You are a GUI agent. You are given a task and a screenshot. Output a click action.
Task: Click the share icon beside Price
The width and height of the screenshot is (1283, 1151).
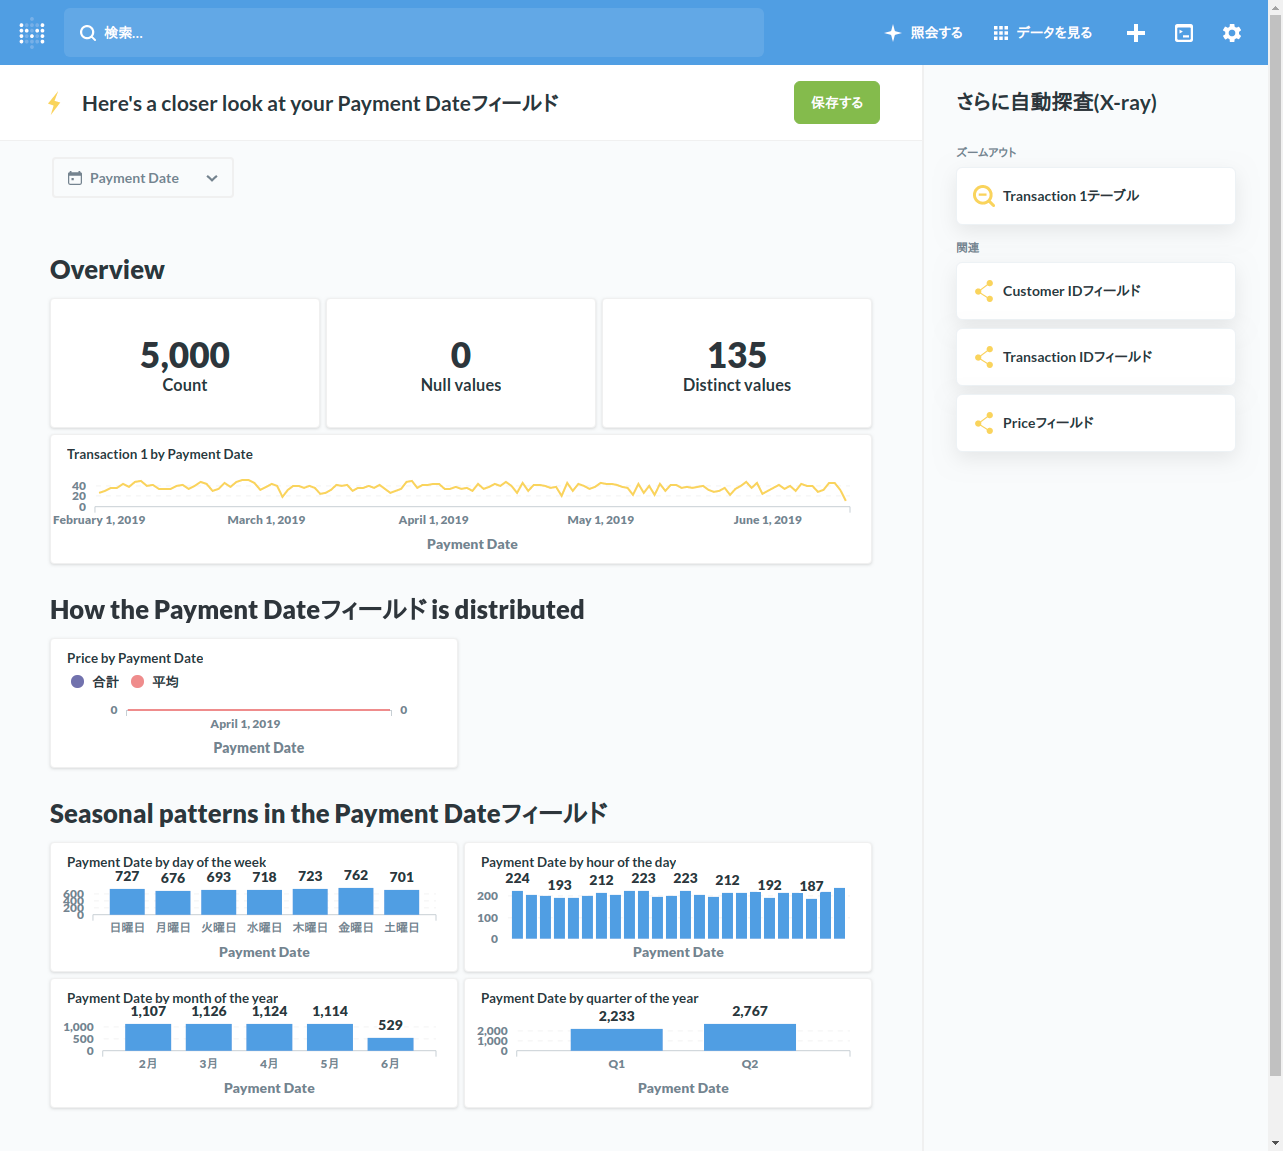pyautogui.click(x=984, y=423)
